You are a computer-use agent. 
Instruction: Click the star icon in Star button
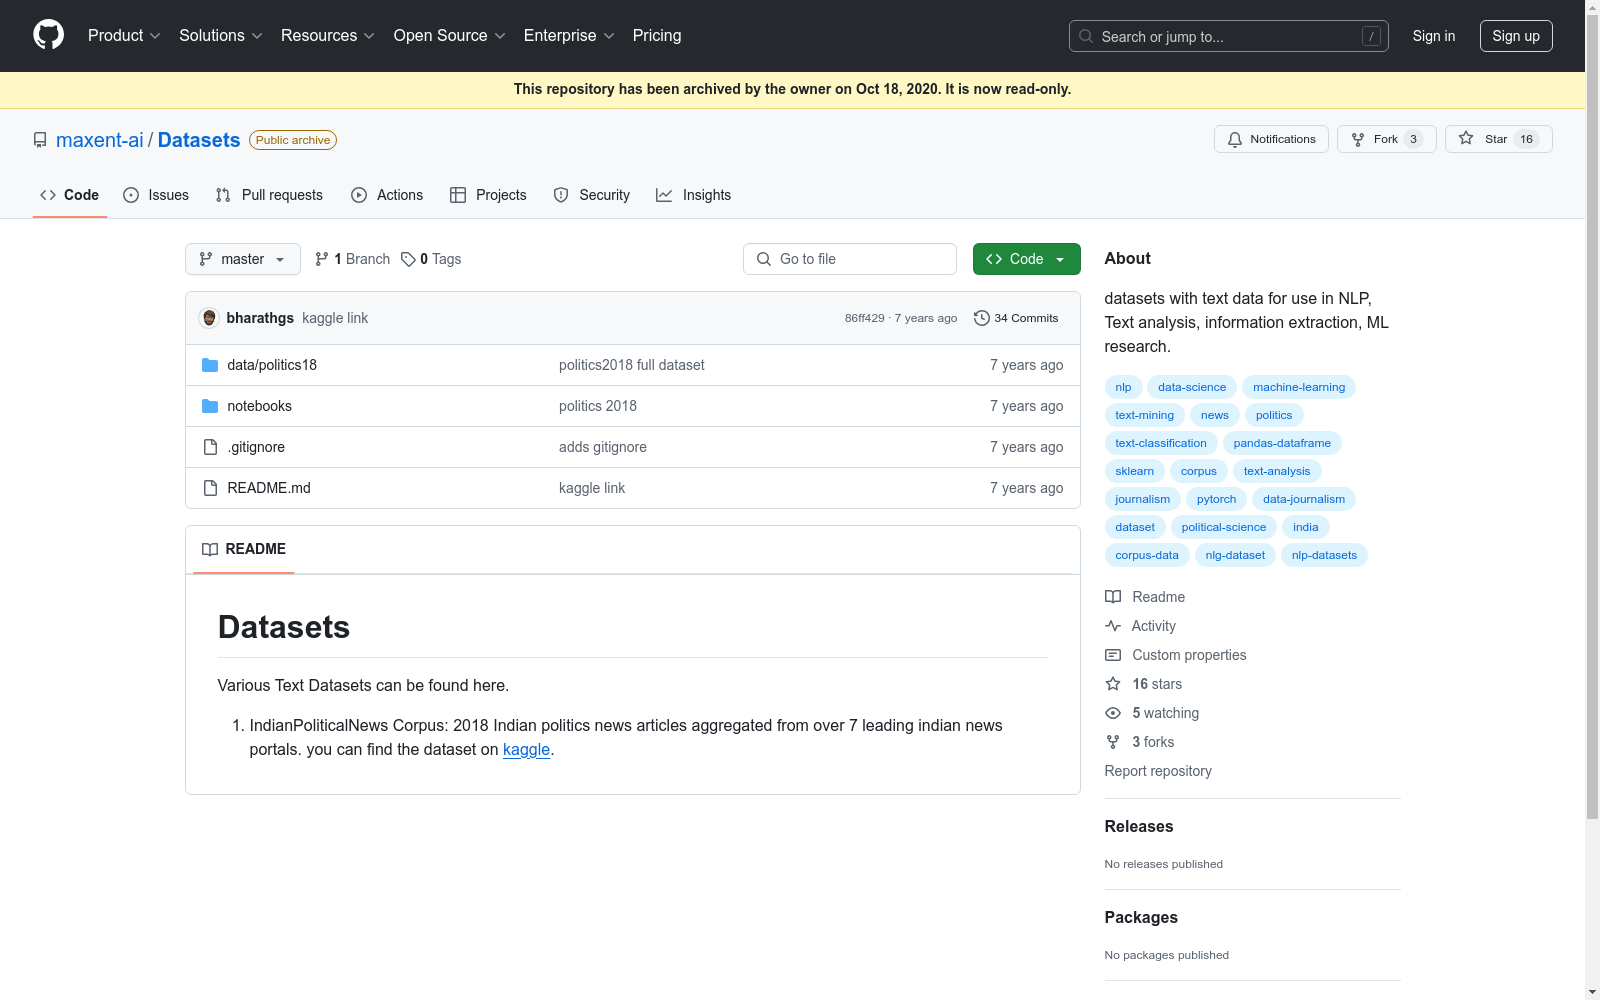coord(1466,139)
